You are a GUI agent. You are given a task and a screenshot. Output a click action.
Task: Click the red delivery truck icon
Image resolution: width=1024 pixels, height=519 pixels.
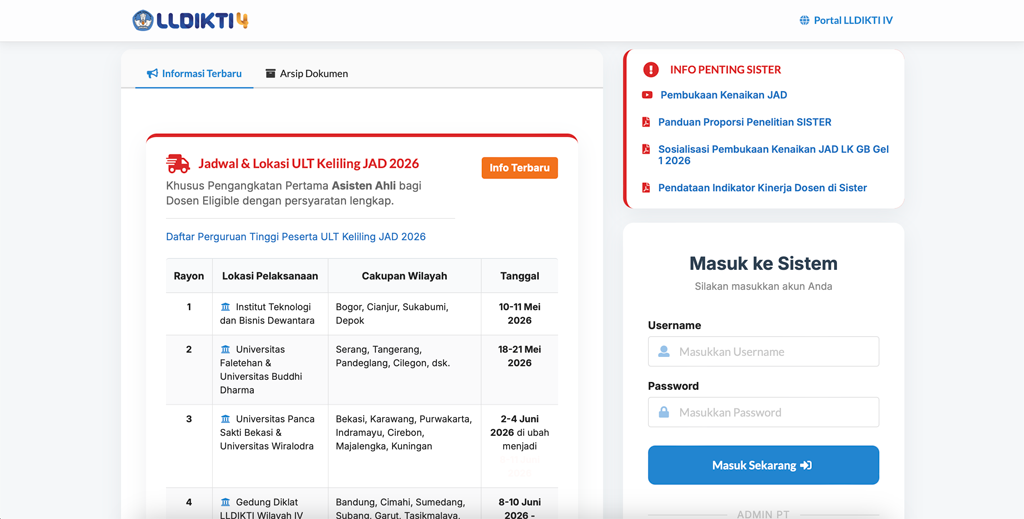point(178,164)
